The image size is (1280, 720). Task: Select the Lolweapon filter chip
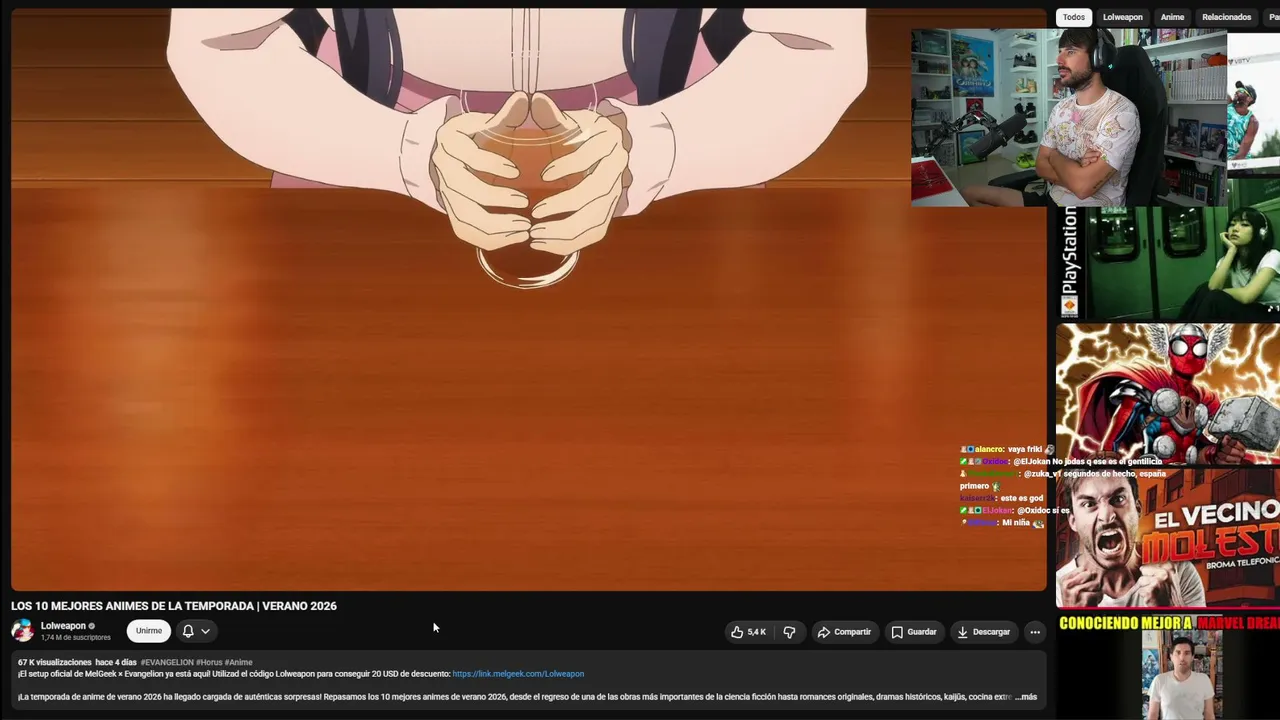point(1122,17)
